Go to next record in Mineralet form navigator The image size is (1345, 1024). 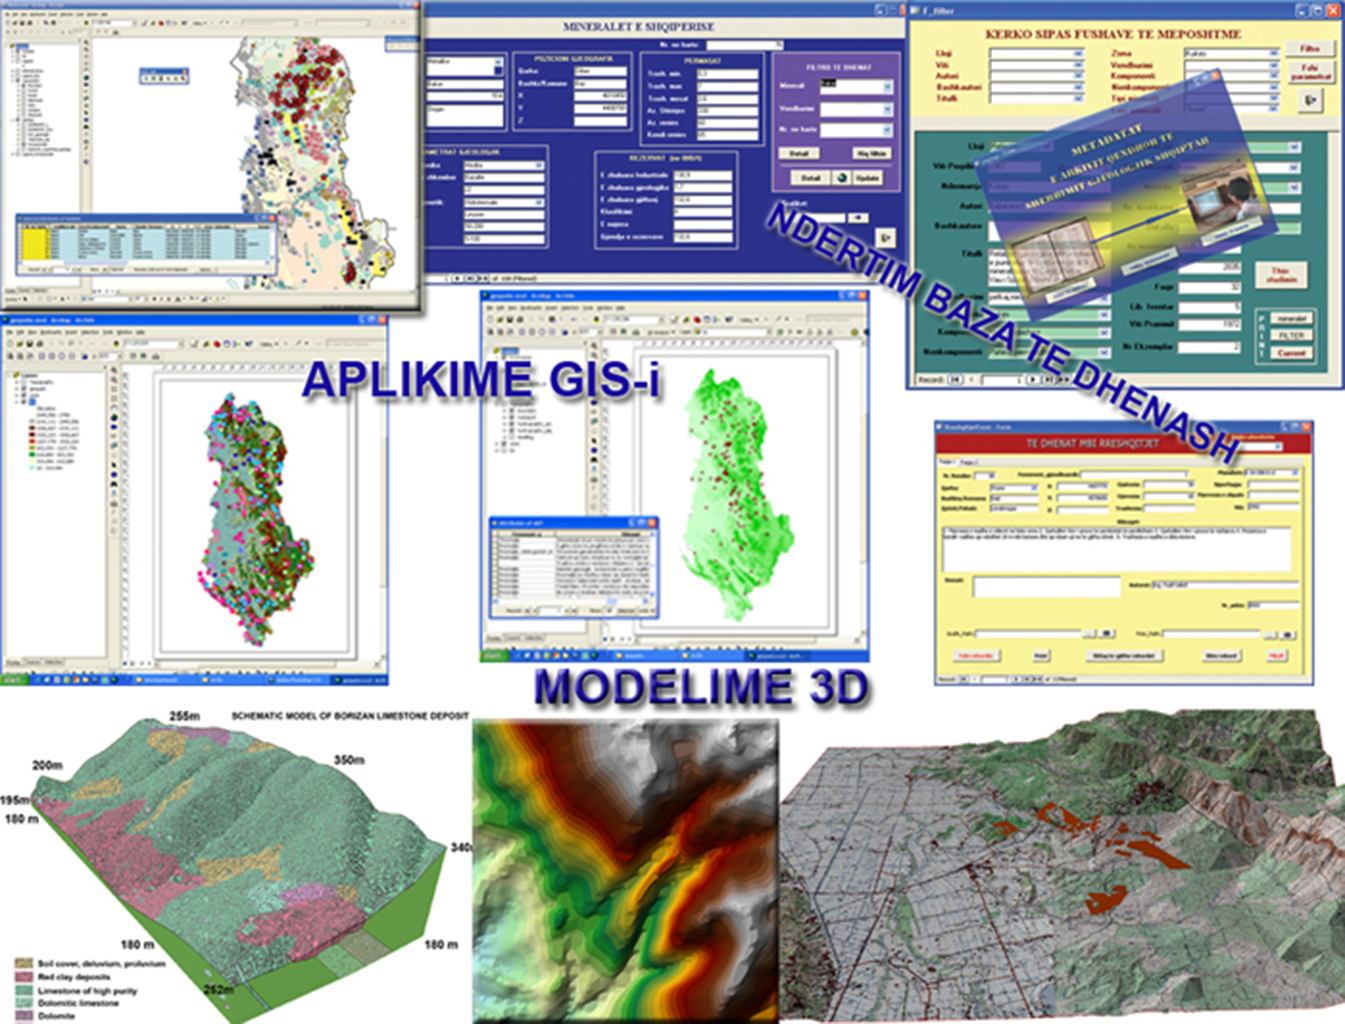(459, 278)
